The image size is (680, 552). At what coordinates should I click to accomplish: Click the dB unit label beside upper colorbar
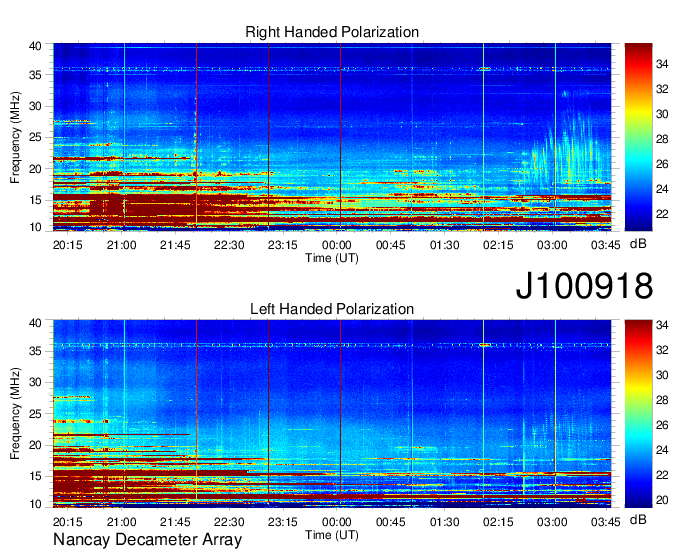638,244
